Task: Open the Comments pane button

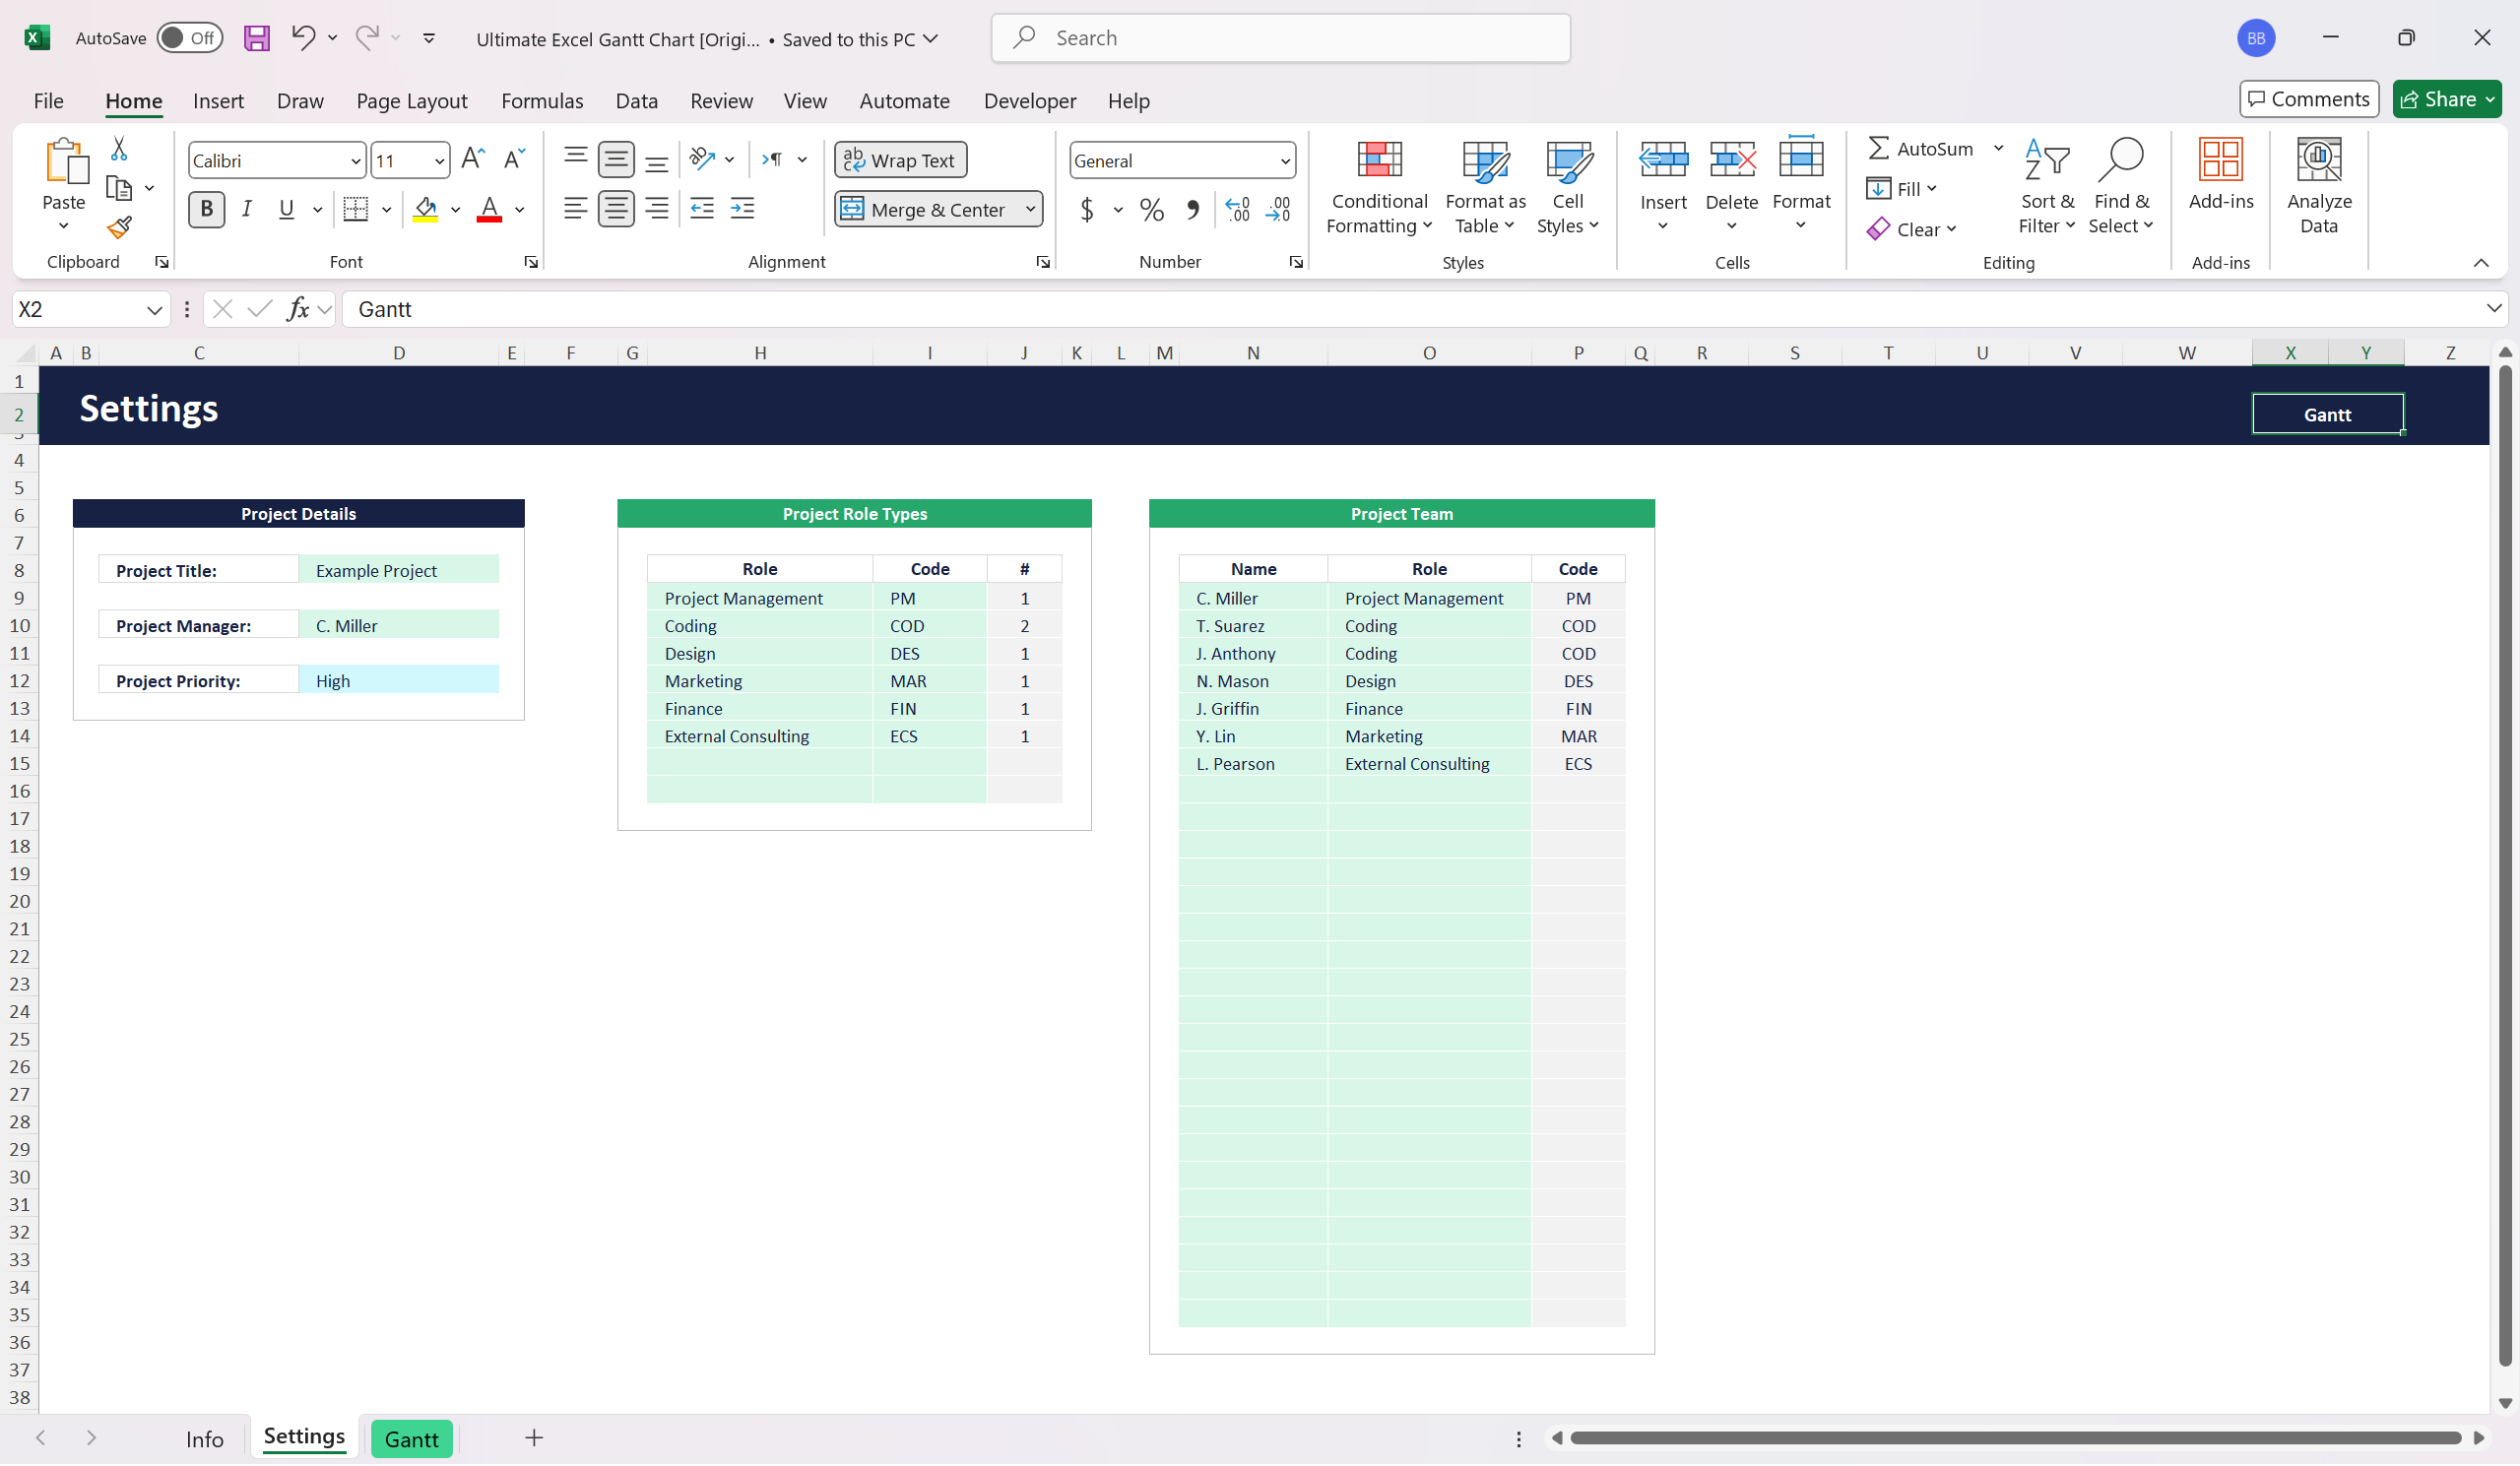Action: pos(2308,99)
